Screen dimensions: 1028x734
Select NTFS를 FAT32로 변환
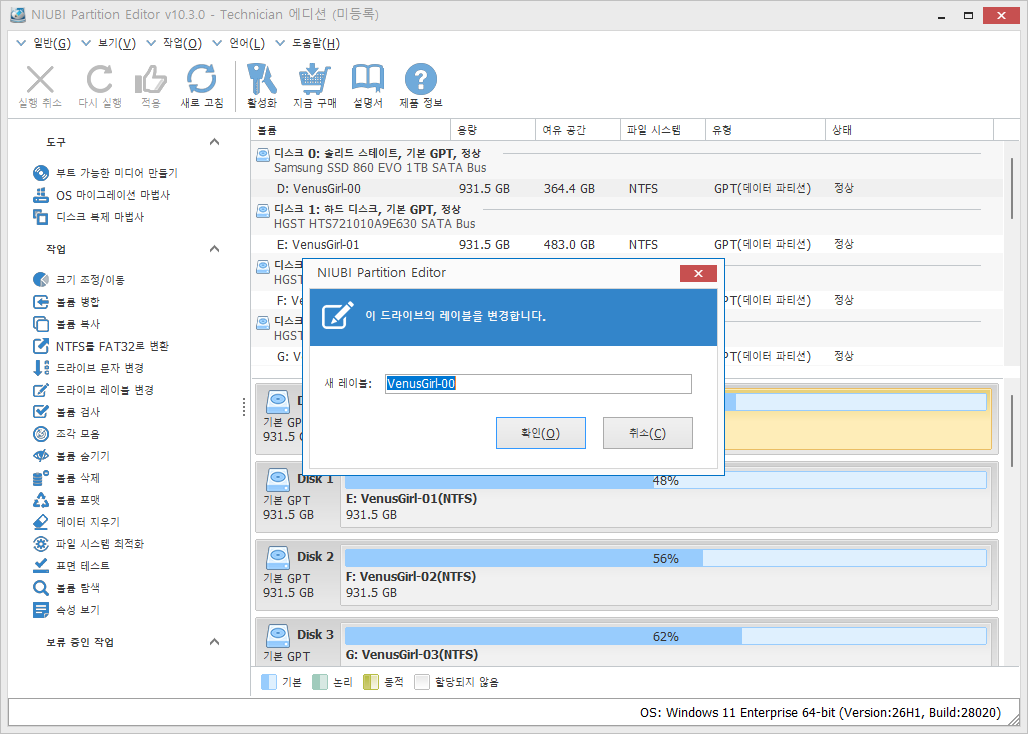click(x=101, y=346)
